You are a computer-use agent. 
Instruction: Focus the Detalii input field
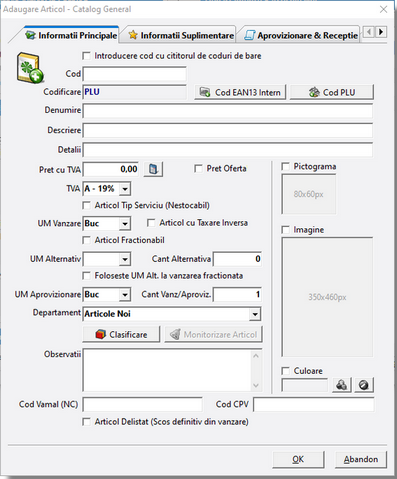click(x=228, y=150)
